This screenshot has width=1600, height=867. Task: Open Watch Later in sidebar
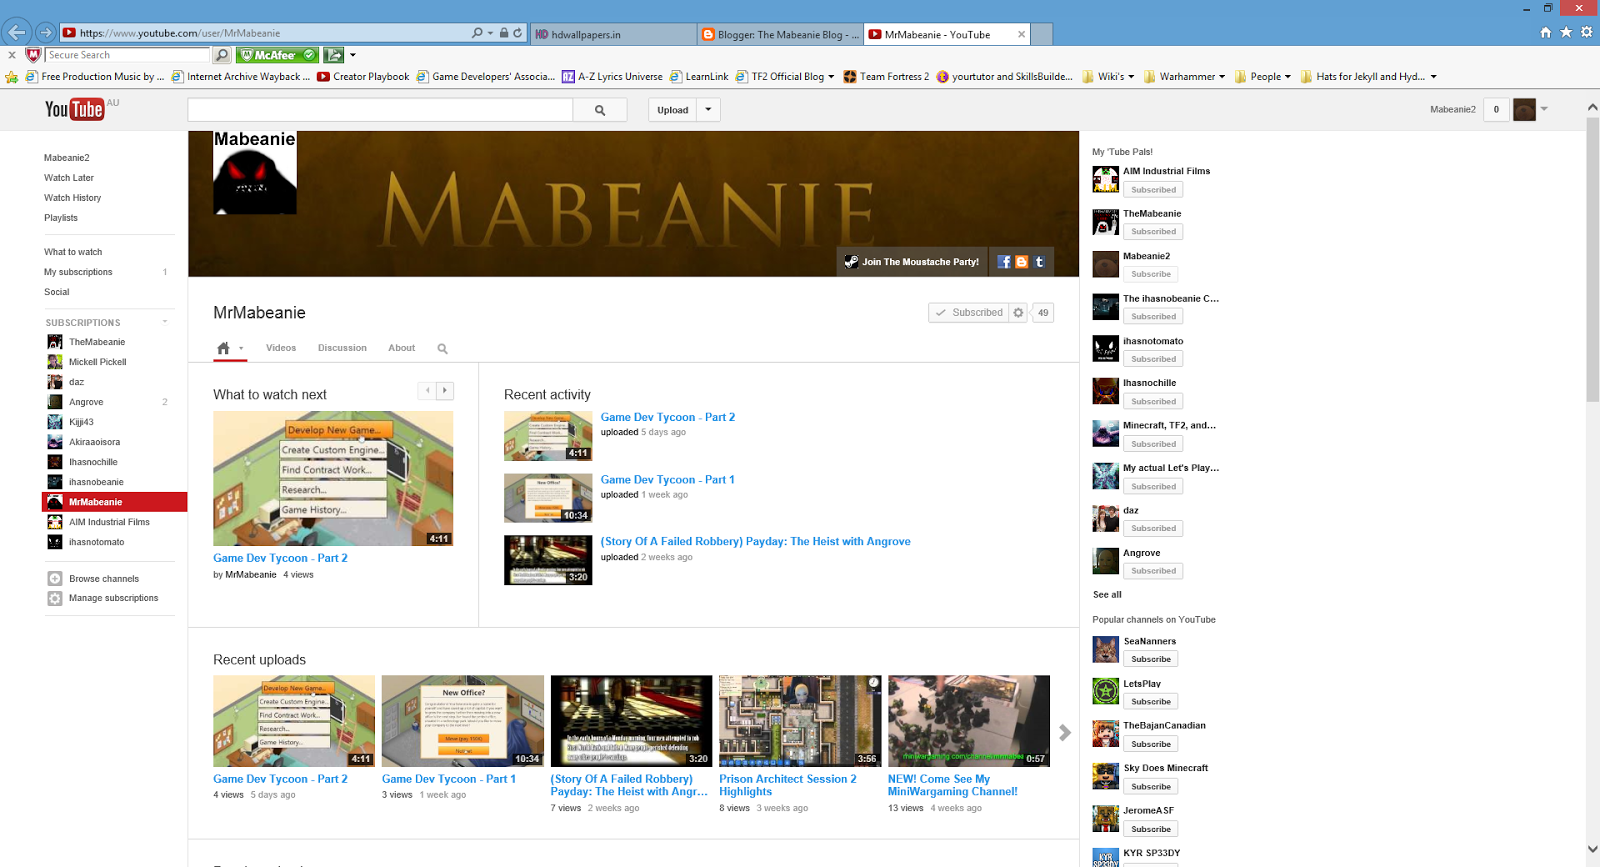69,178
